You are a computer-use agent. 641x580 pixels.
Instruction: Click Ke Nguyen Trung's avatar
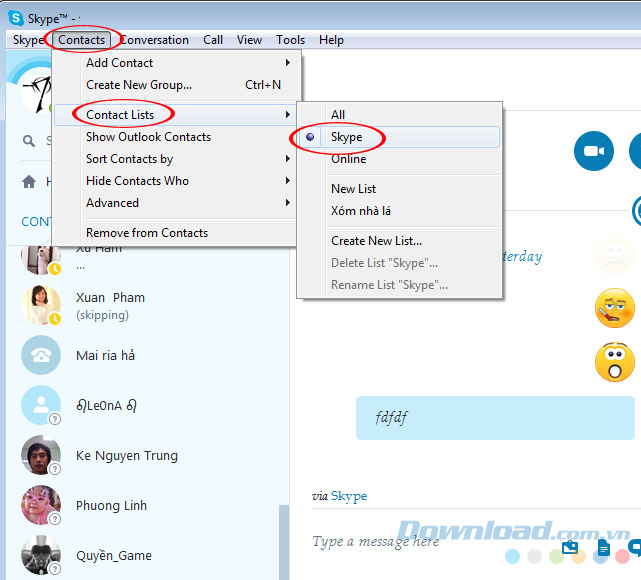point(41,455)
